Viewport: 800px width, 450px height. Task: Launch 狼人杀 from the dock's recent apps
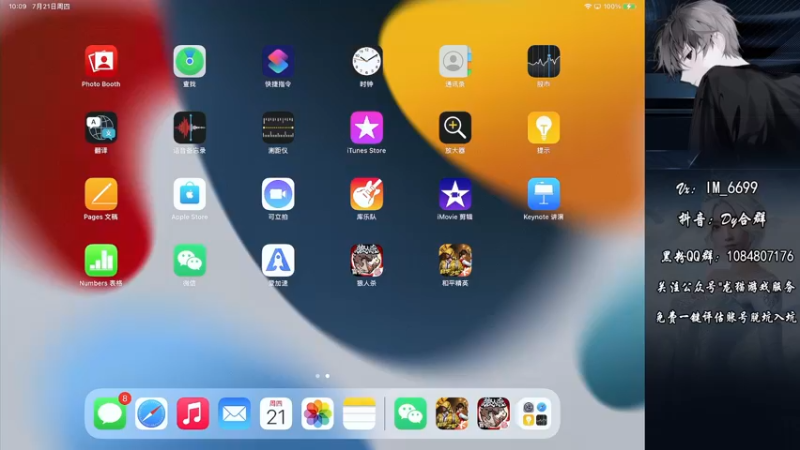pos(493,413)
